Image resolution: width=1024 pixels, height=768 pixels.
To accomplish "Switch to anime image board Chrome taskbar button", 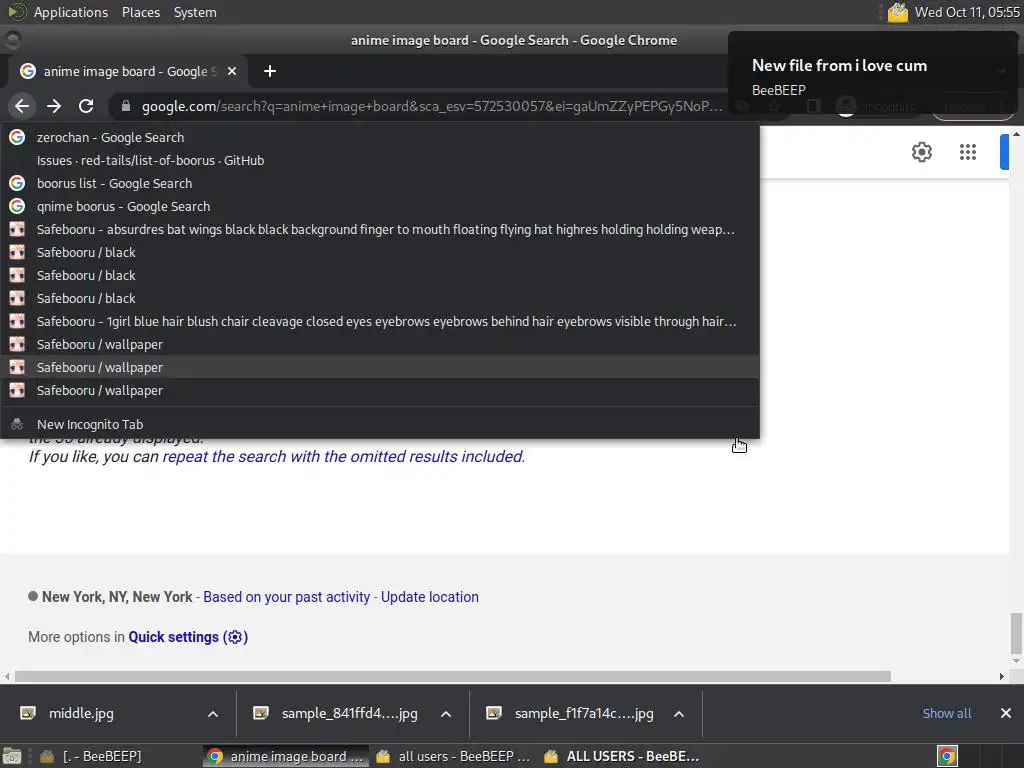I will (x=286, y=756).
